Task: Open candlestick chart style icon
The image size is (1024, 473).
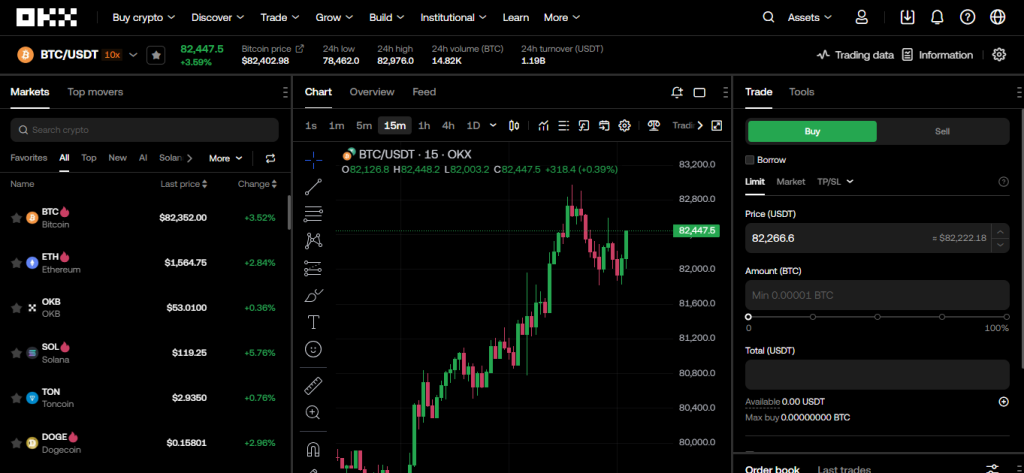Action: tap(514, 125)
